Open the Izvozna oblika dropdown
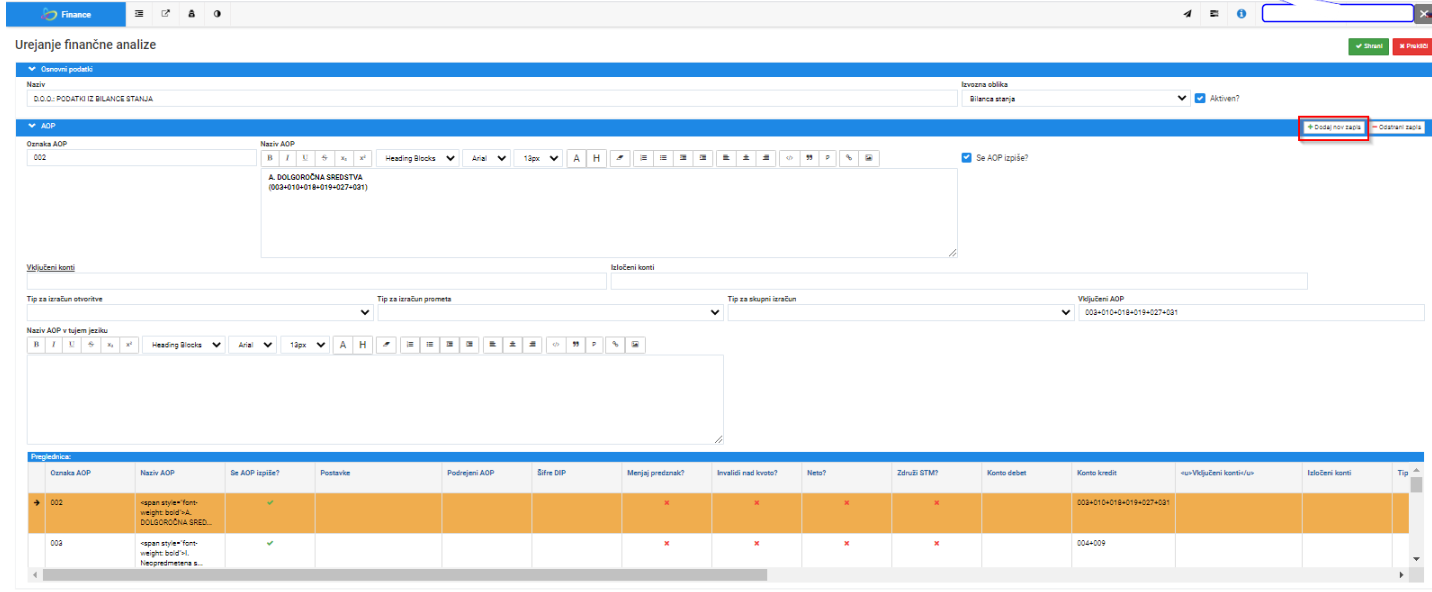Screen dimensions: 1432x592 click(1075, 99)
